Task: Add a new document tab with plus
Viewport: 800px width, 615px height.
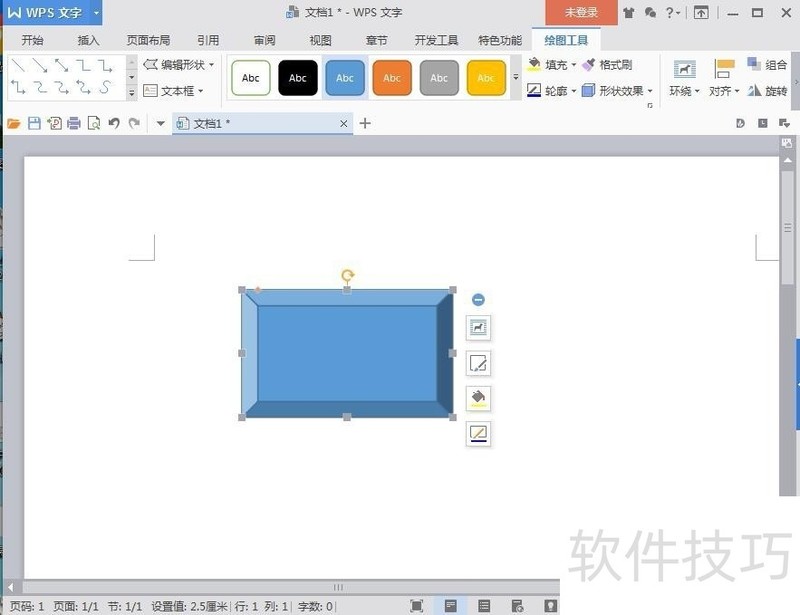Action: point(365,124)
